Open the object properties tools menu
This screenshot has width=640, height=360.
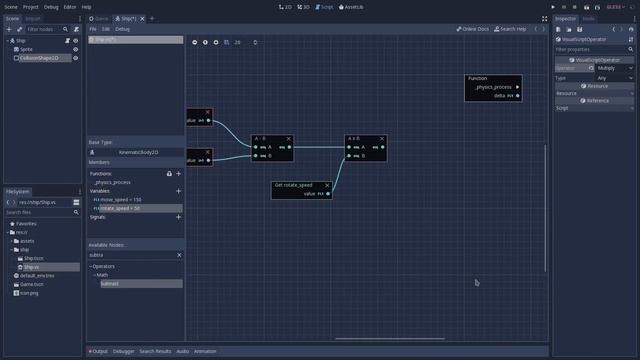pos(631,40)
